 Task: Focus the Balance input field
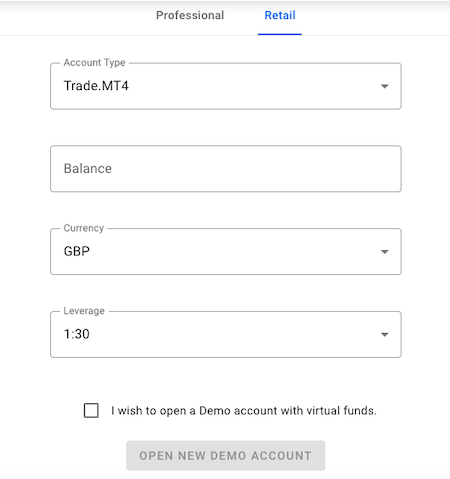tap(226, 169)
